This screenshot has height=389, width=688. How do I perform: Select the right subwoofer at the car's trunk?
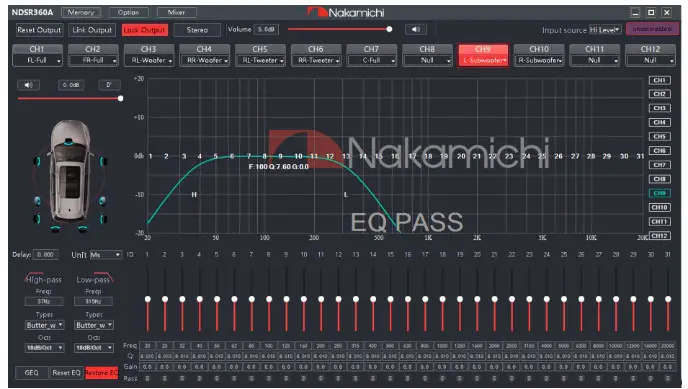click(82, 228)
